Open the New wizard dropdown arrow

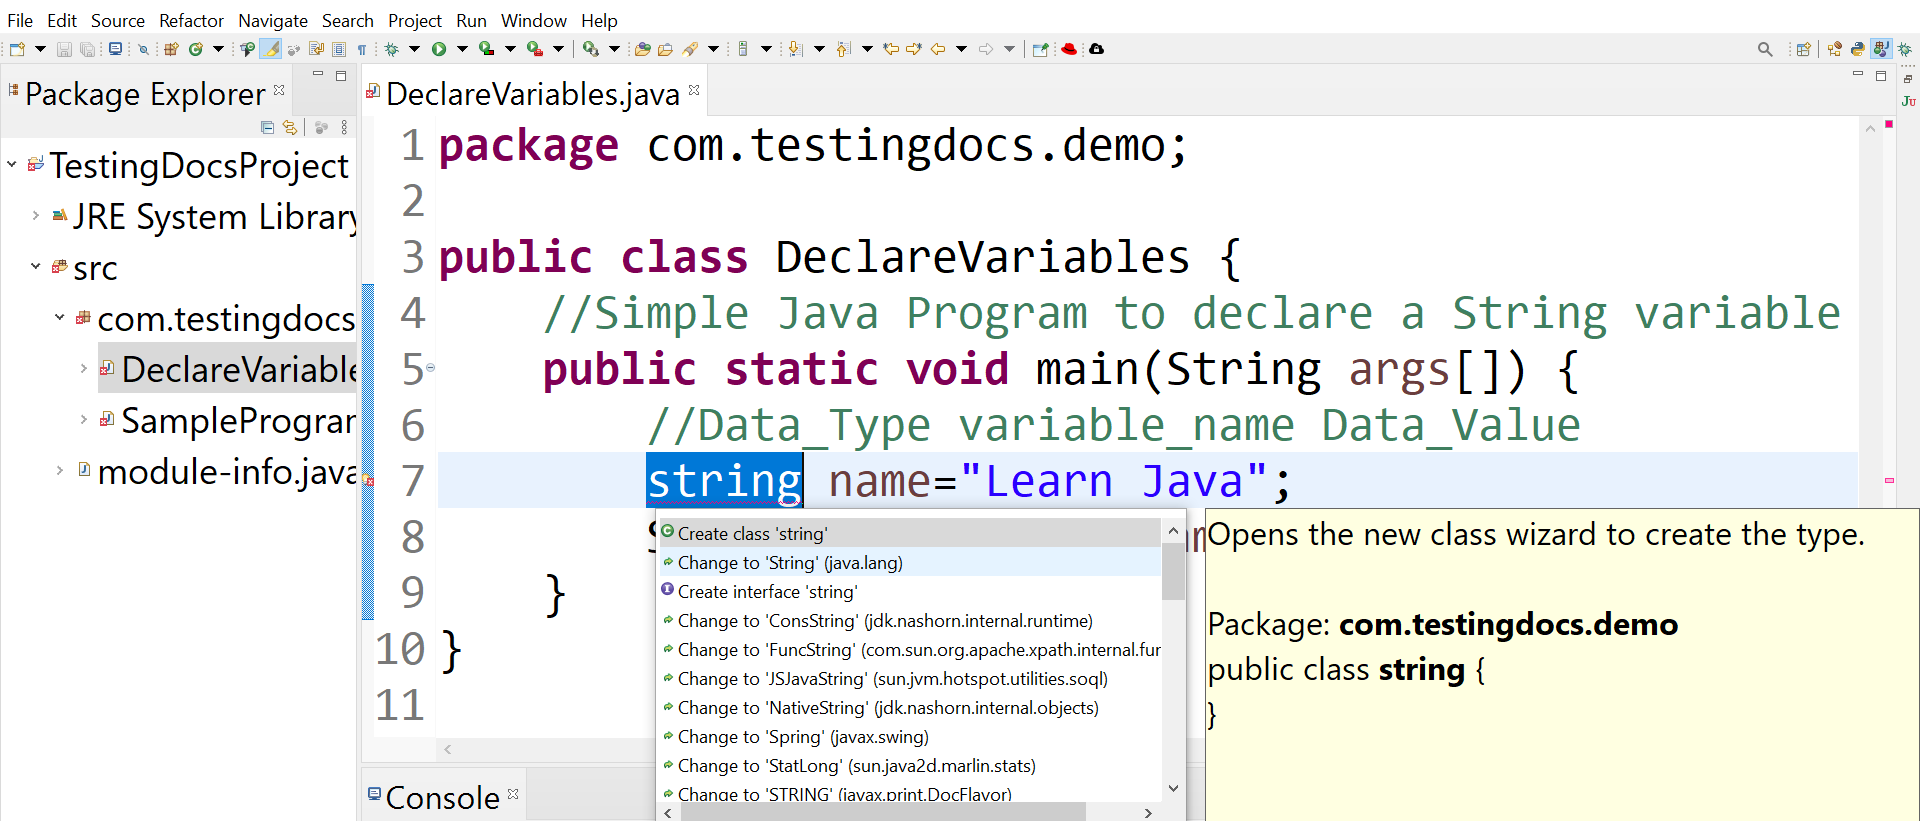pyautogui.click(x=40, y=49)
